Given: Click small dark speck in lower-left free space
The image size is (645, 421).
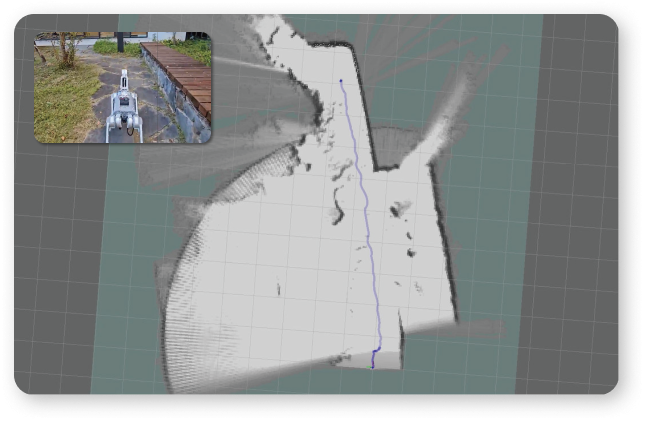Looking at the screenshot, I should [277, 289].
